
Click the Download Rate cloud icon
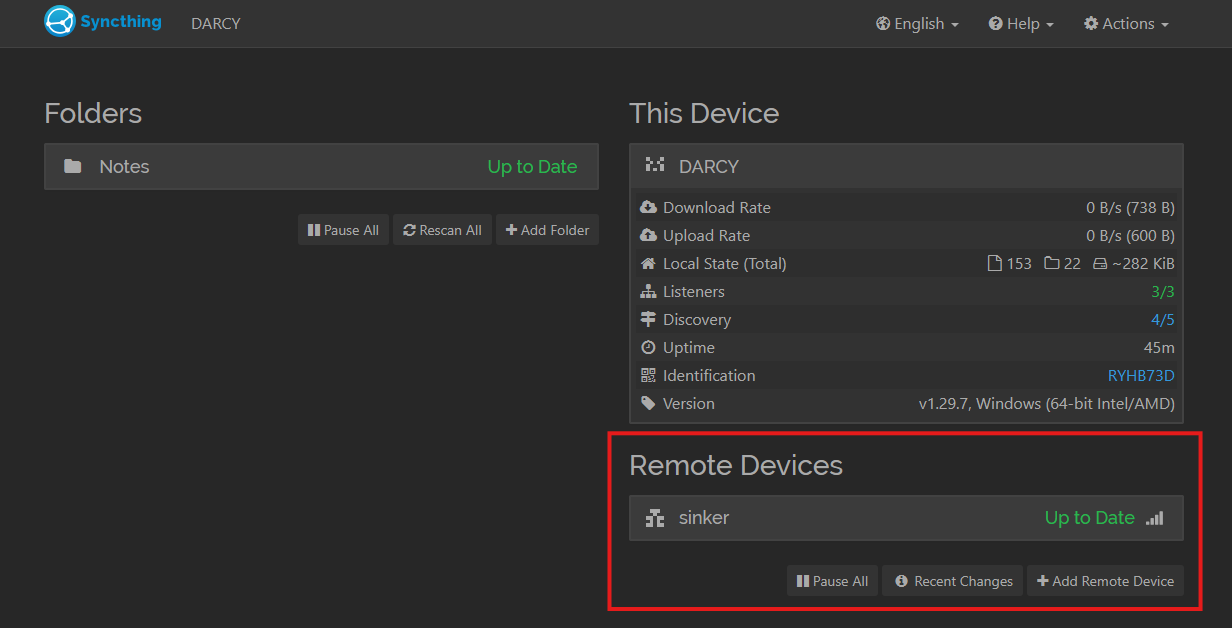(648, 207)
